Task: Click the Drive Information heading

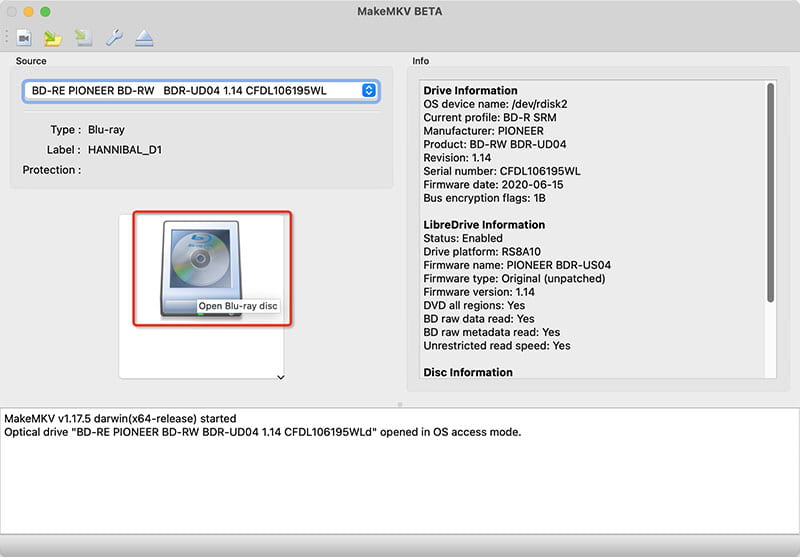Action: tap(470, 91)
